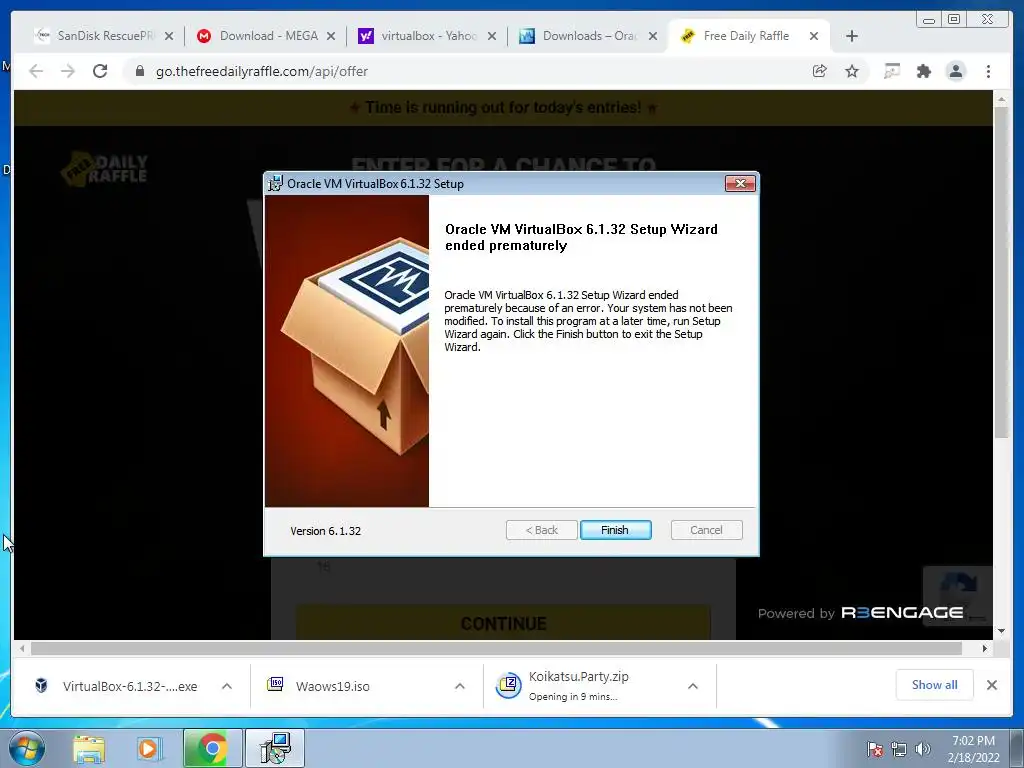Switch to the Downloads – Oracle tab
This screenshot has width=1024, height=768.
tap(589, 36)
